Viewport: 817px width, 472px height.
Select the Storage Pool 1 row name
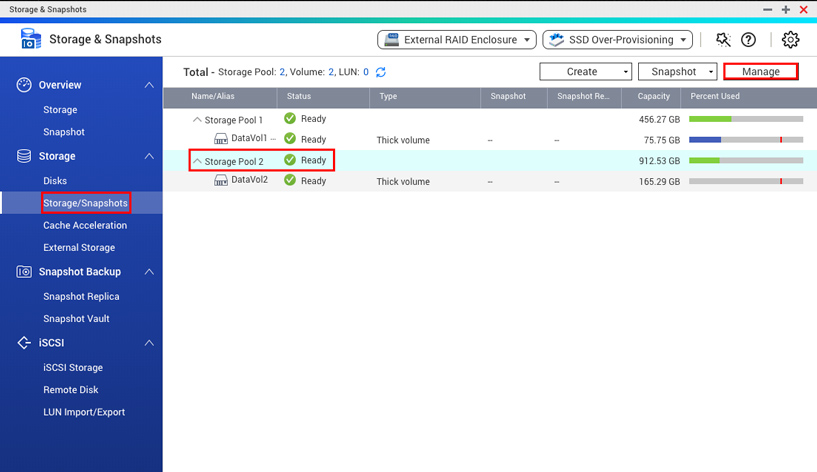tap(233, 120)
